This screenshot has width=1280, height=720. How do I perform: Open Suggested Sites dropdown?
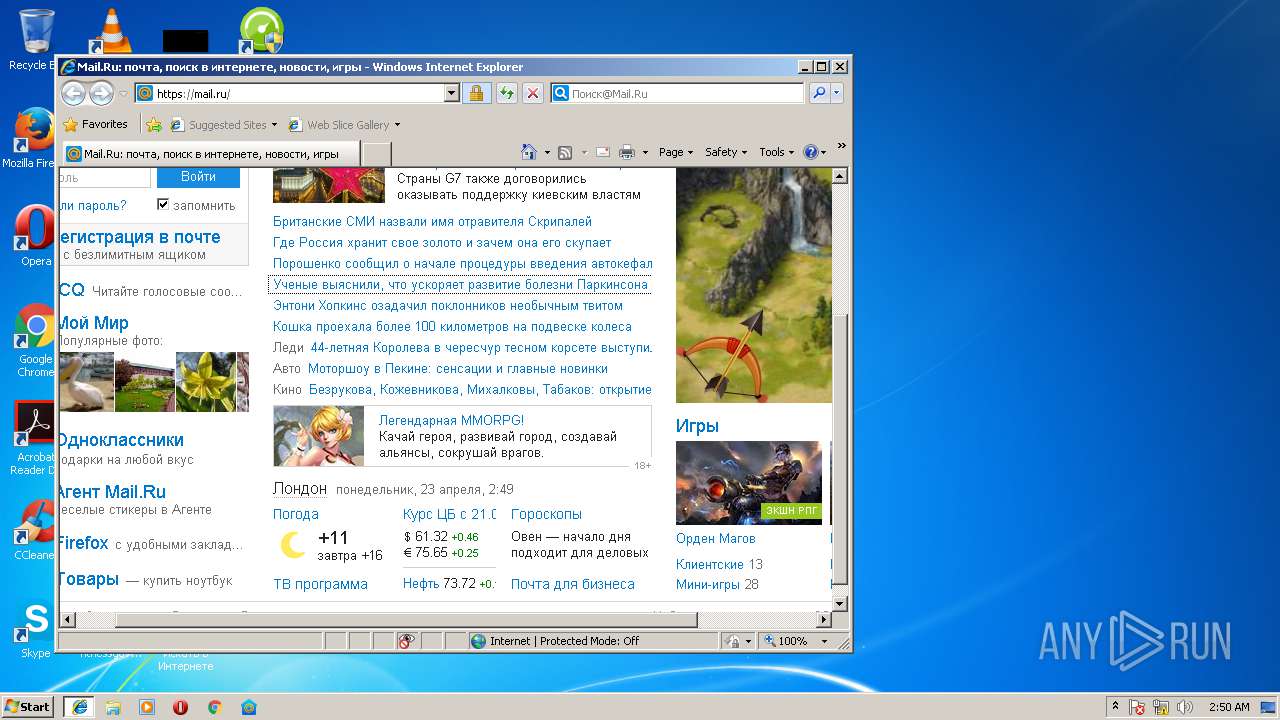click(224, 125)
